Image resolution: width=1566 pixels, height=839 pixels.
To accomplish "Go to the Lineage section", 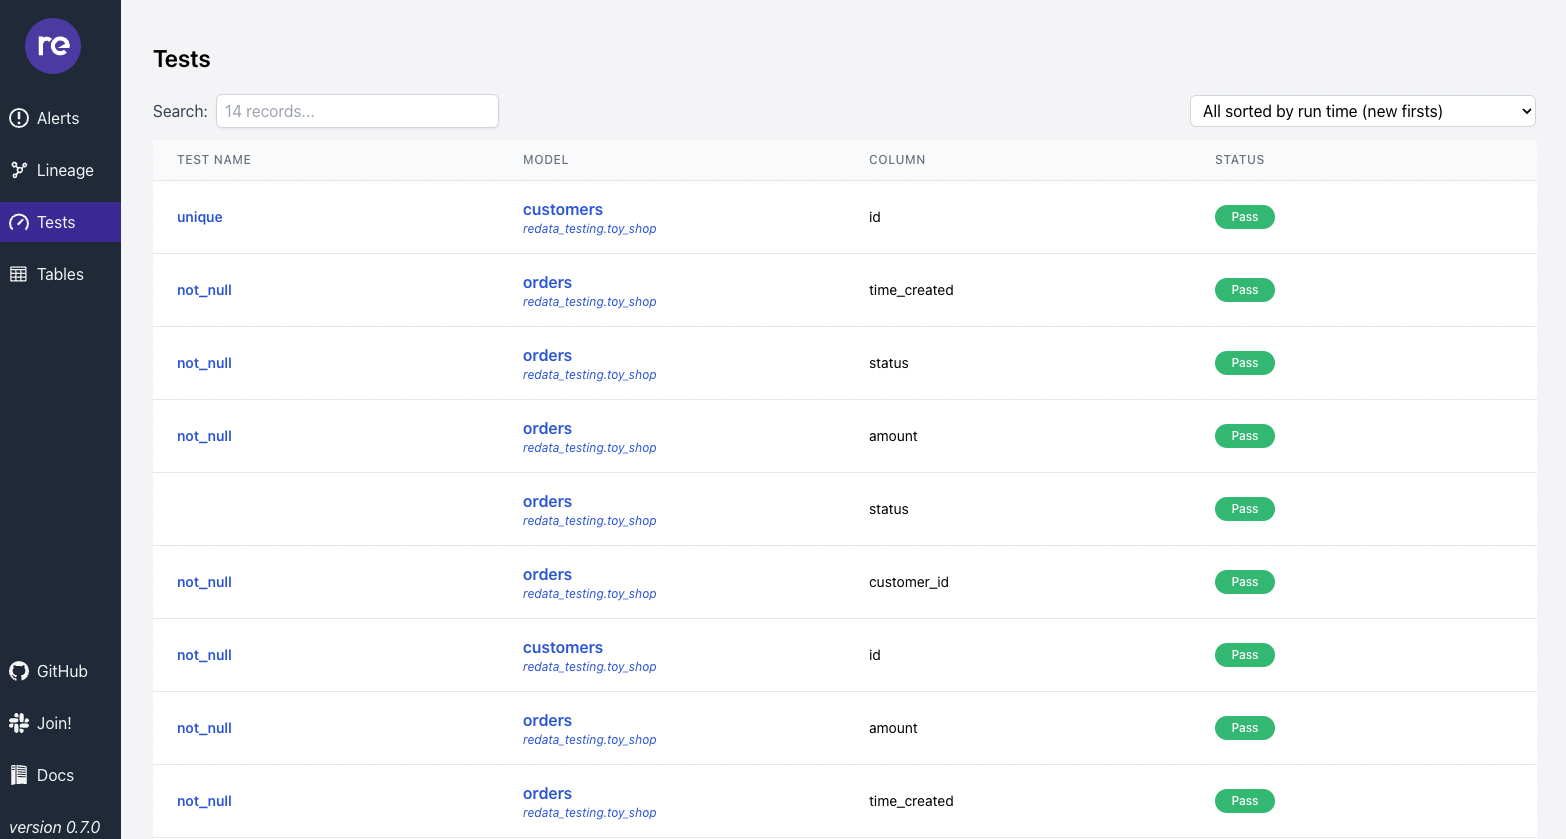I will click(x=60, y=170).
